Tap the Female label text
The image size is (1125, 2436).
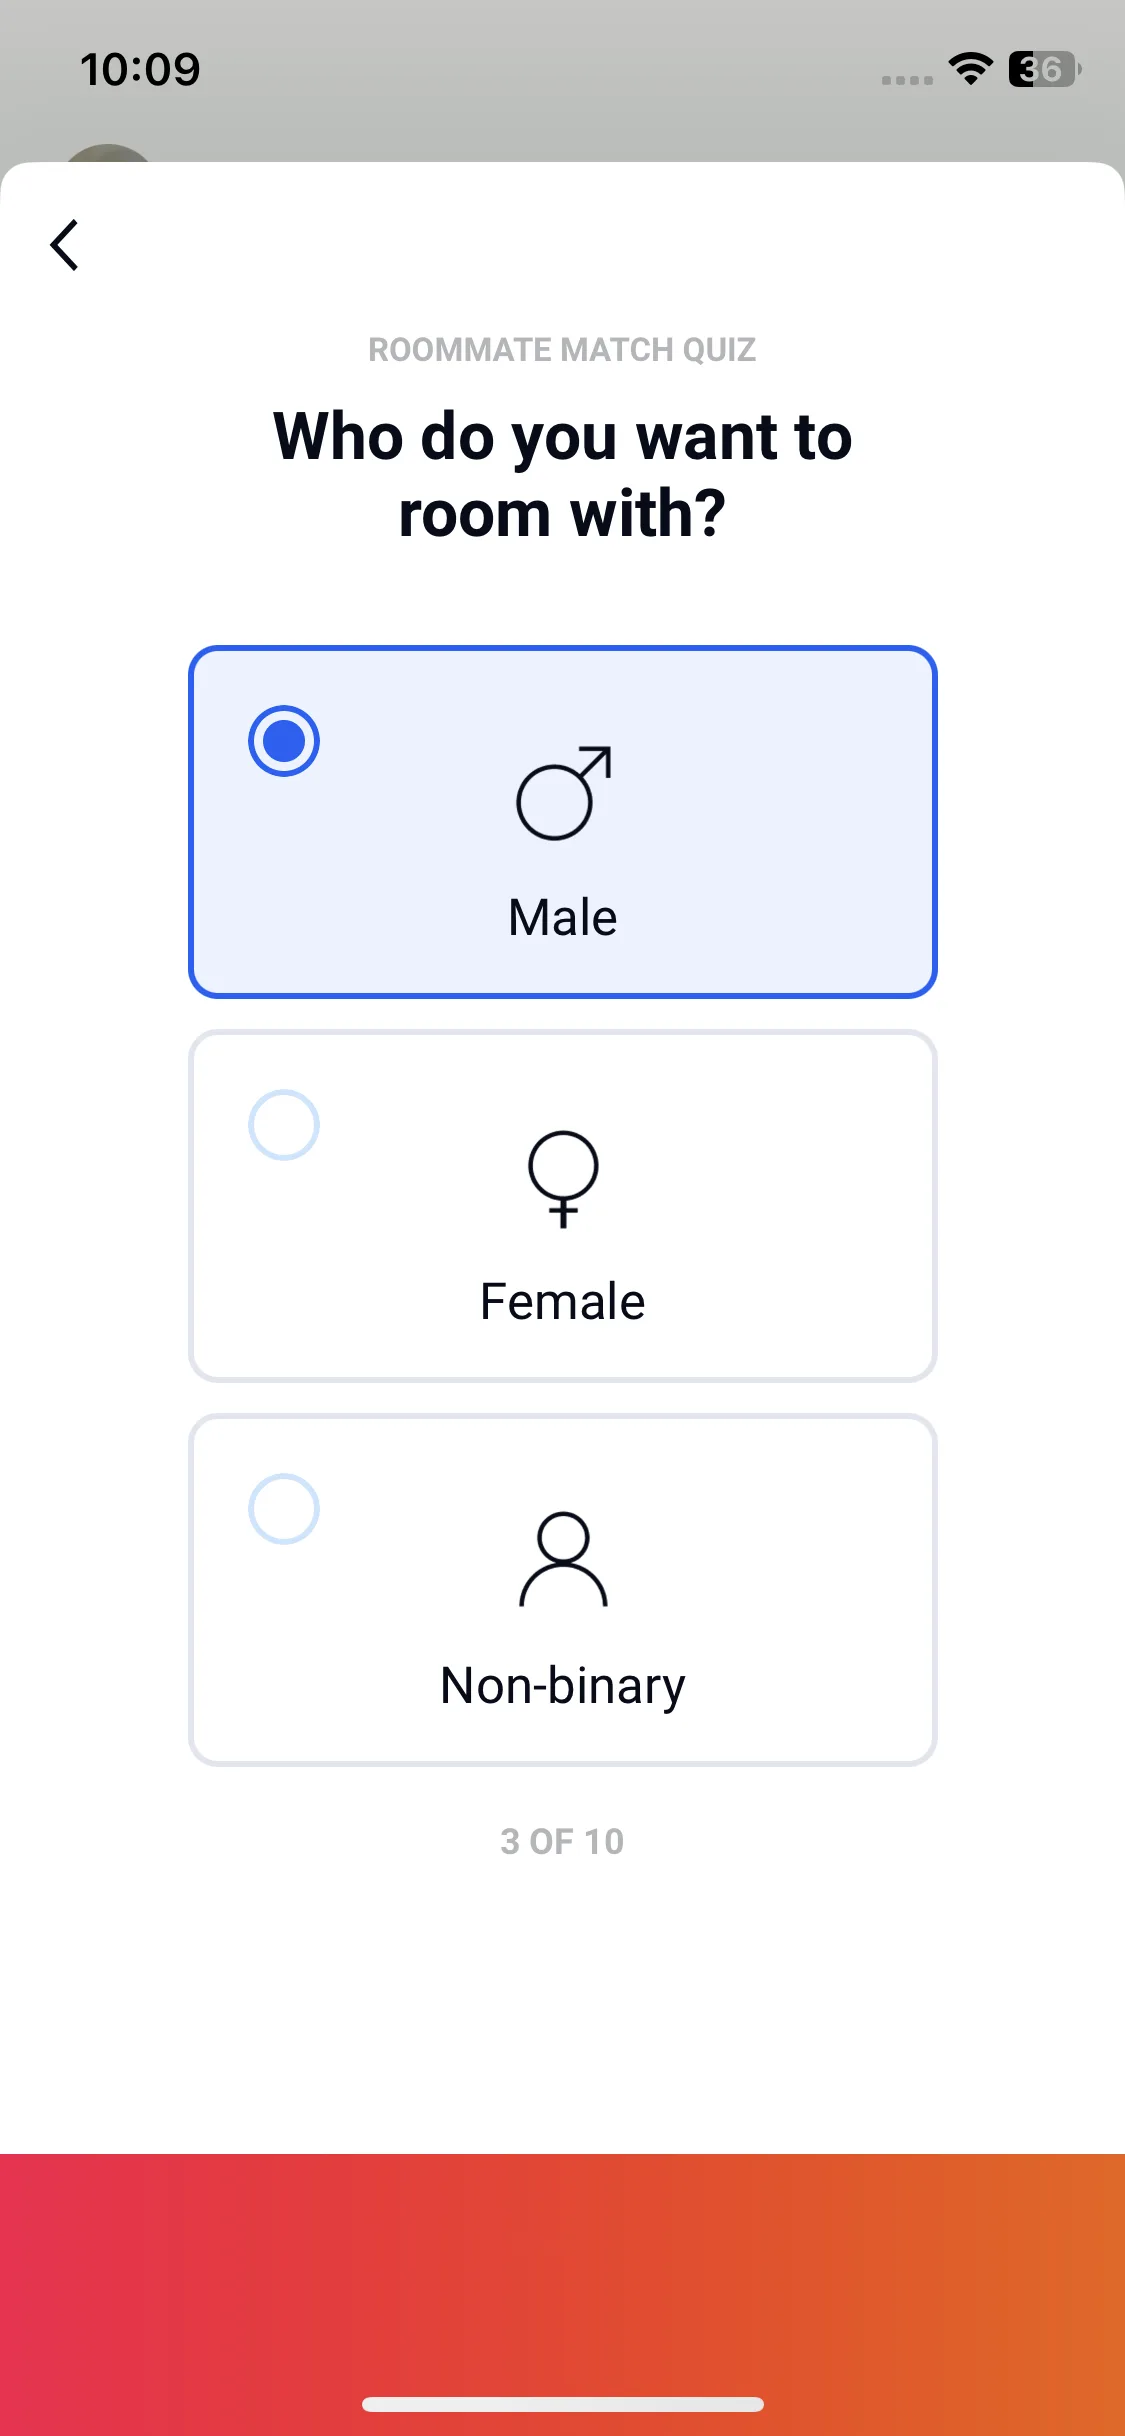(x=563, y=1301)
